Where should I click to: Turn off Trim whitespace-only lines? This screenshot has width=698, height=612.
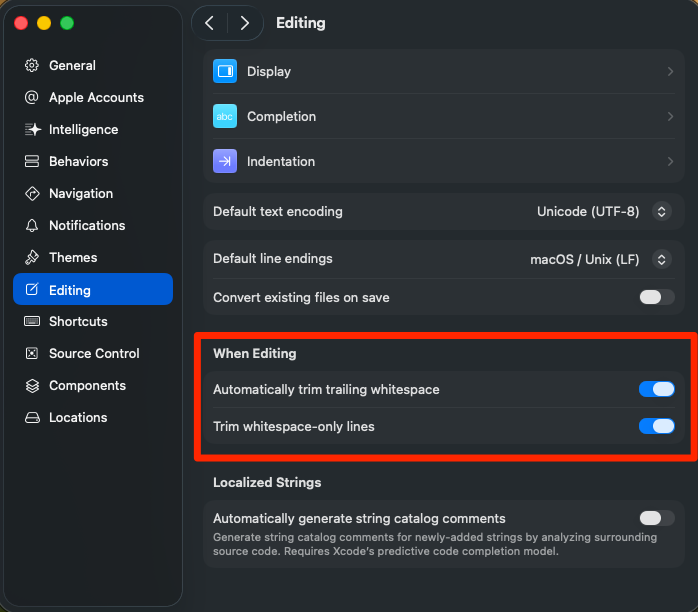(657, 427)
